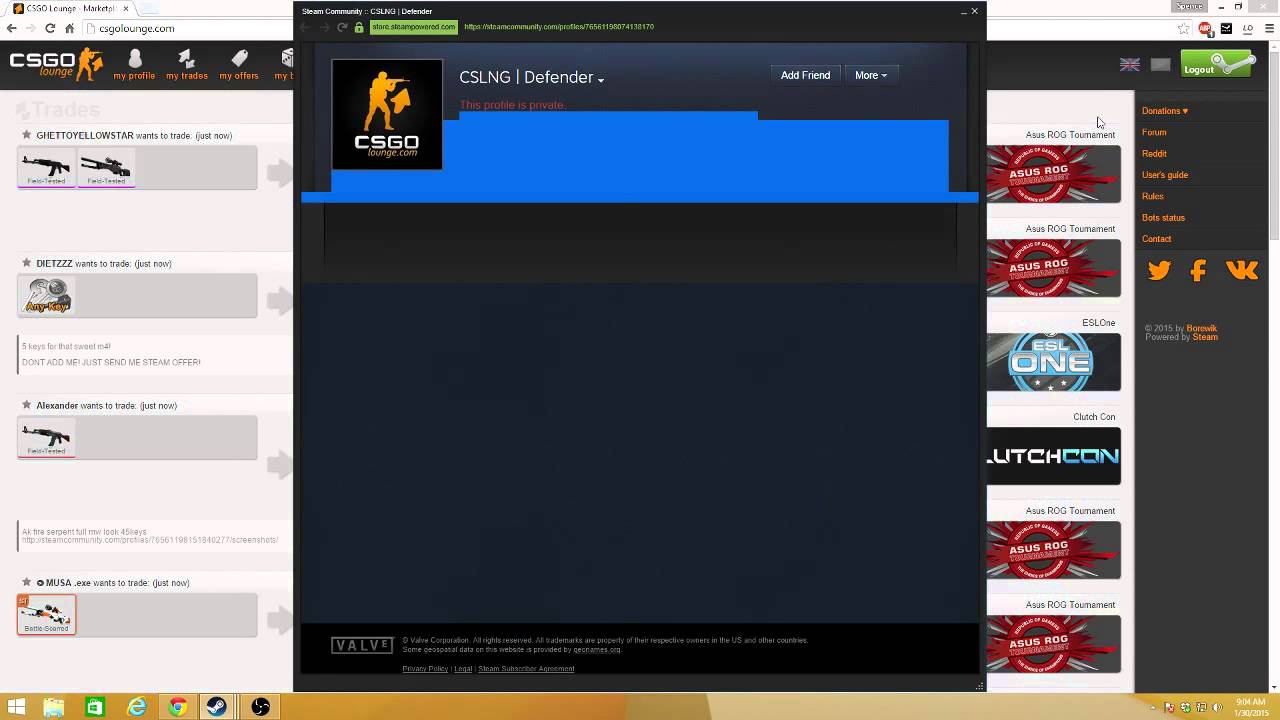Open Chrome from the taskbar
The width and height of the screenshot is (1280, 720).
pyautogui.click(x=177, y=707)
